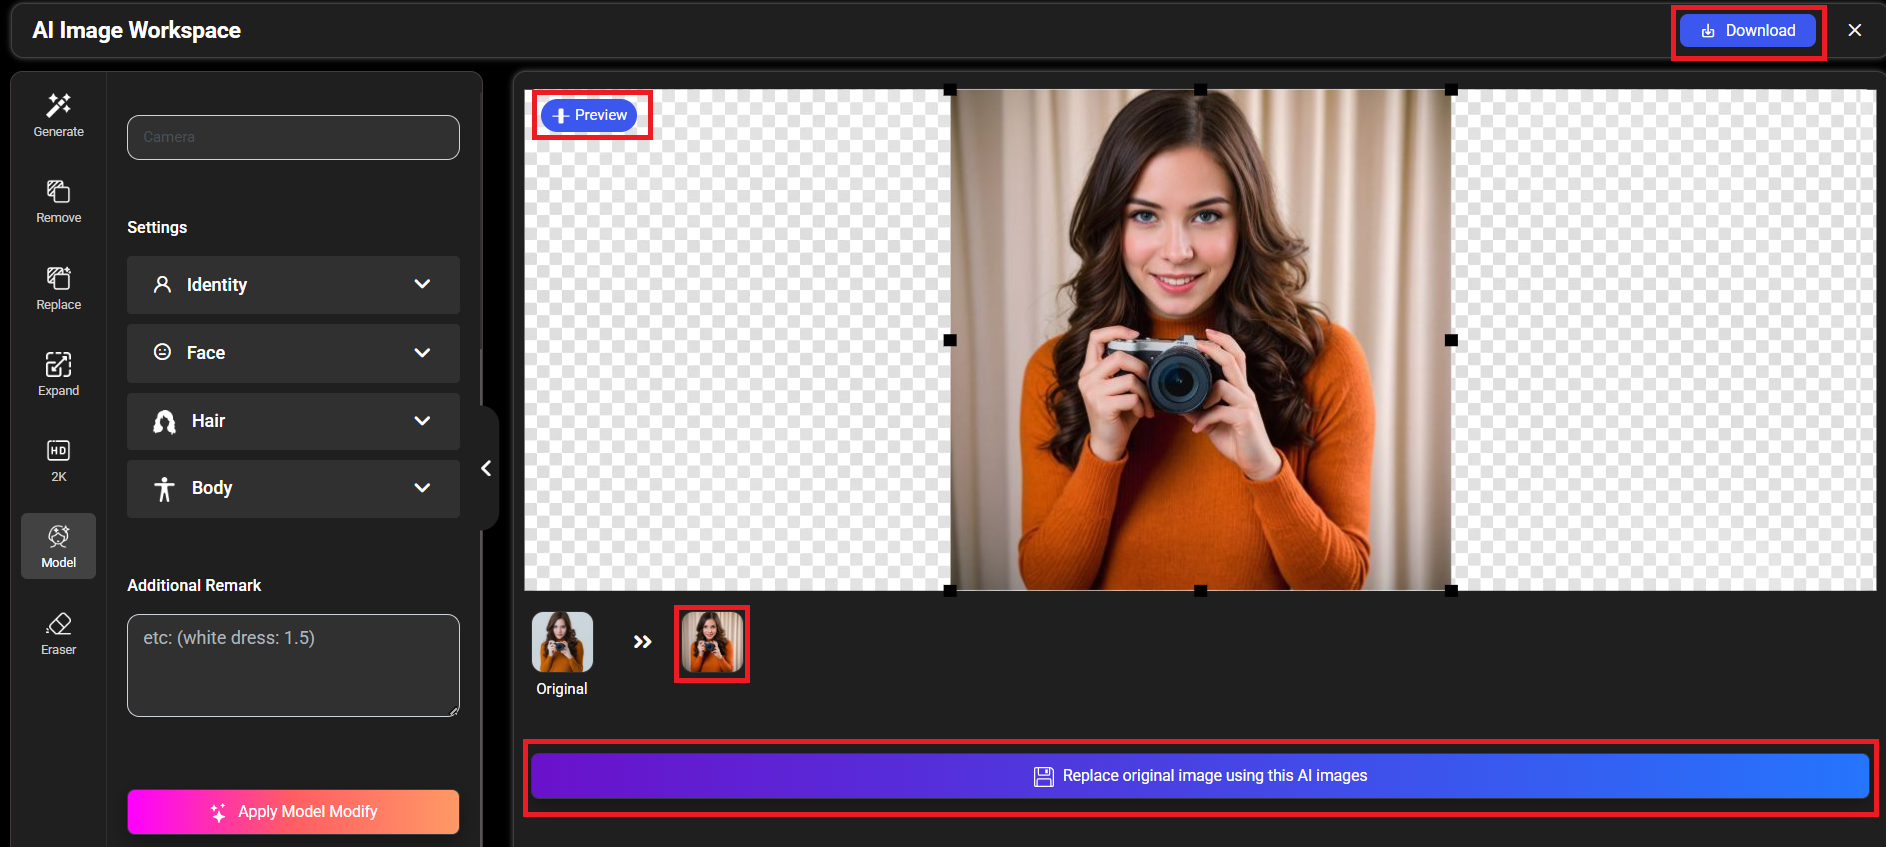Click the right-middle resize handle of the image
1886x847 pixels.
1451,340
